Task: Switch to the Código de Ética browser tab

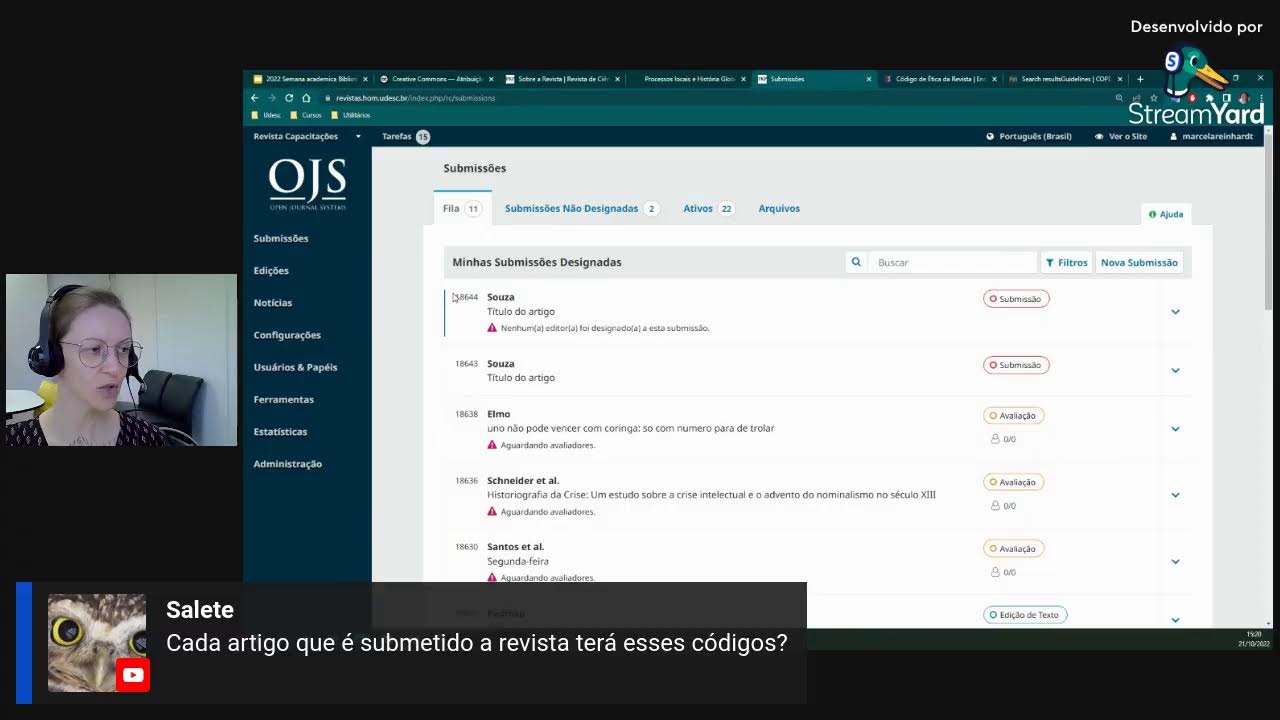Action: coord(940,79)
